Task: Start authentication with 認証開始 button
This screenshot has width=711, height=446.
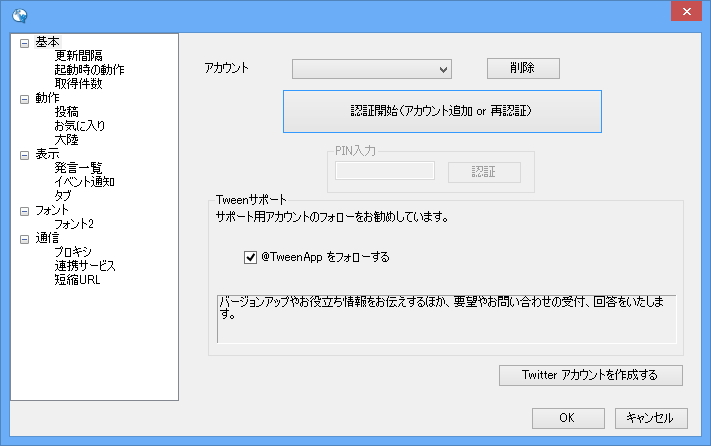Action: click(x=442, y=112)
